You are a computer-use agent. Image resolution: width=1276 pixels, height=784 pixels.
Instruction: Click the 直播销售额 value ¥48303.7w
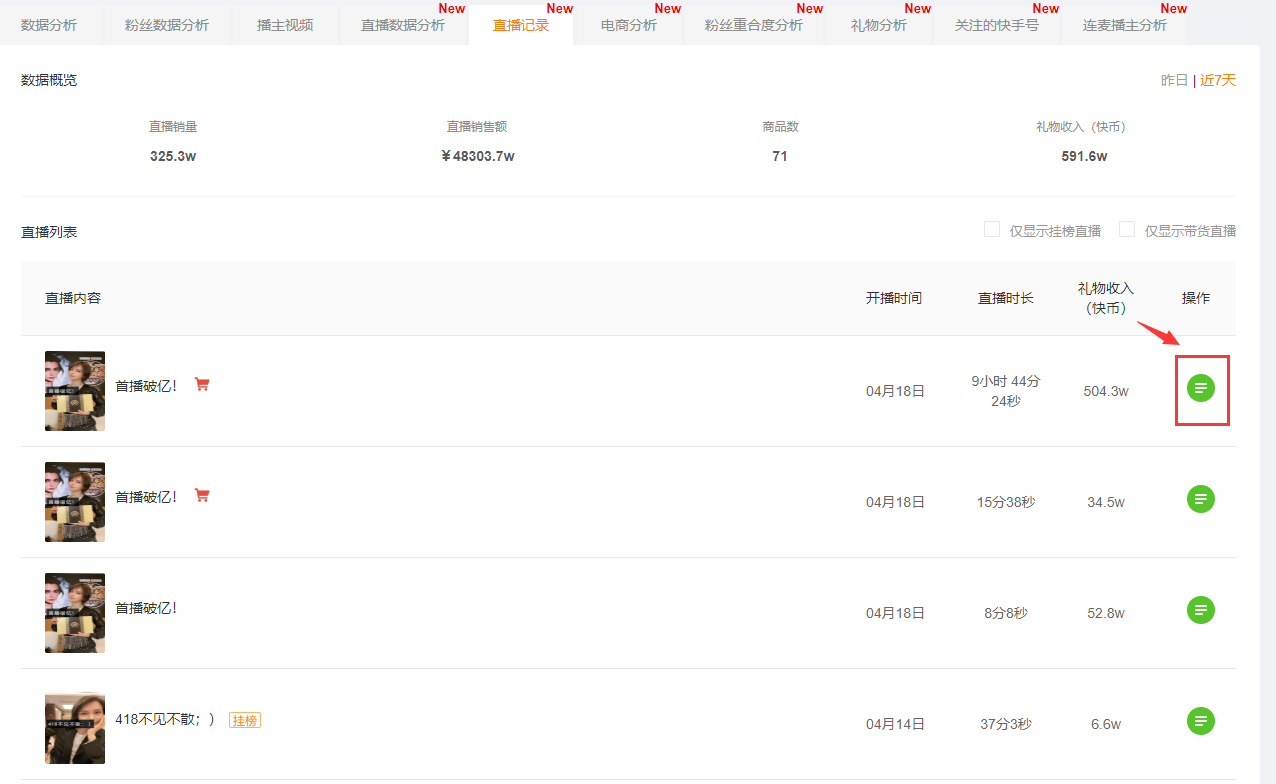pyautogui.click(x=478, y=156)
